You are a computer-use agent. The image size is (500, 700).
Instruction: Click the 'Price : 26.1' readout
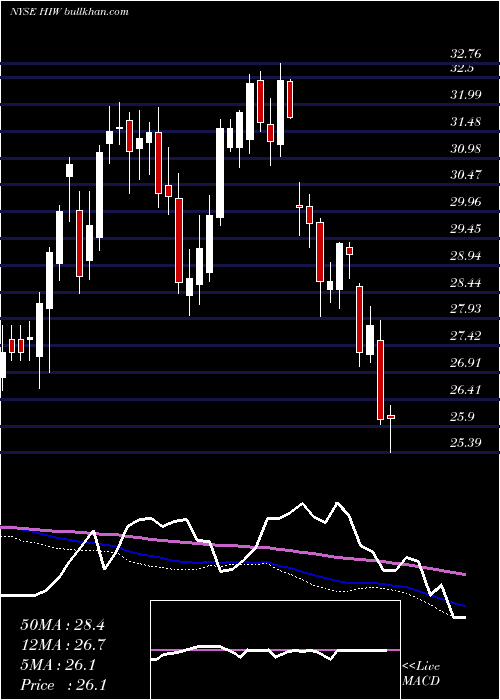(62, 685)
